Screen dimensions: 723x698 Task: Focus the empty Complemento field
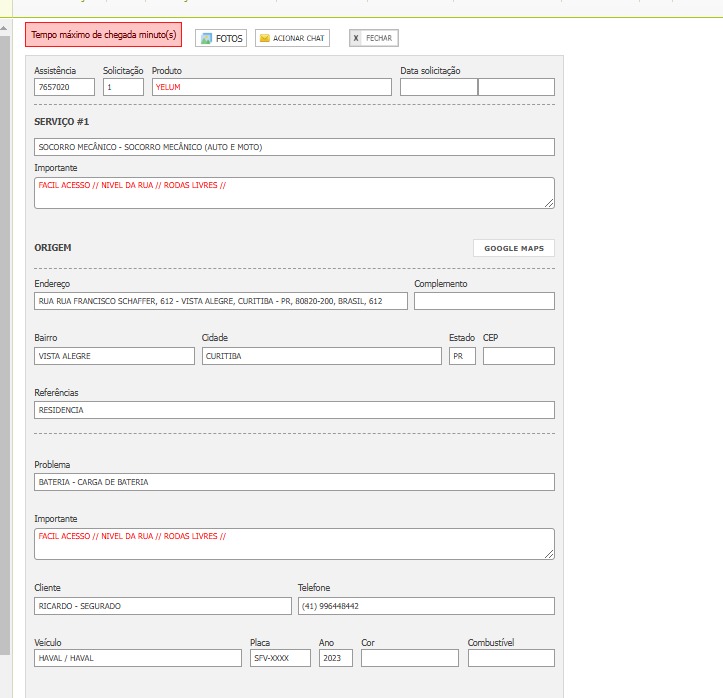[484, 301]
